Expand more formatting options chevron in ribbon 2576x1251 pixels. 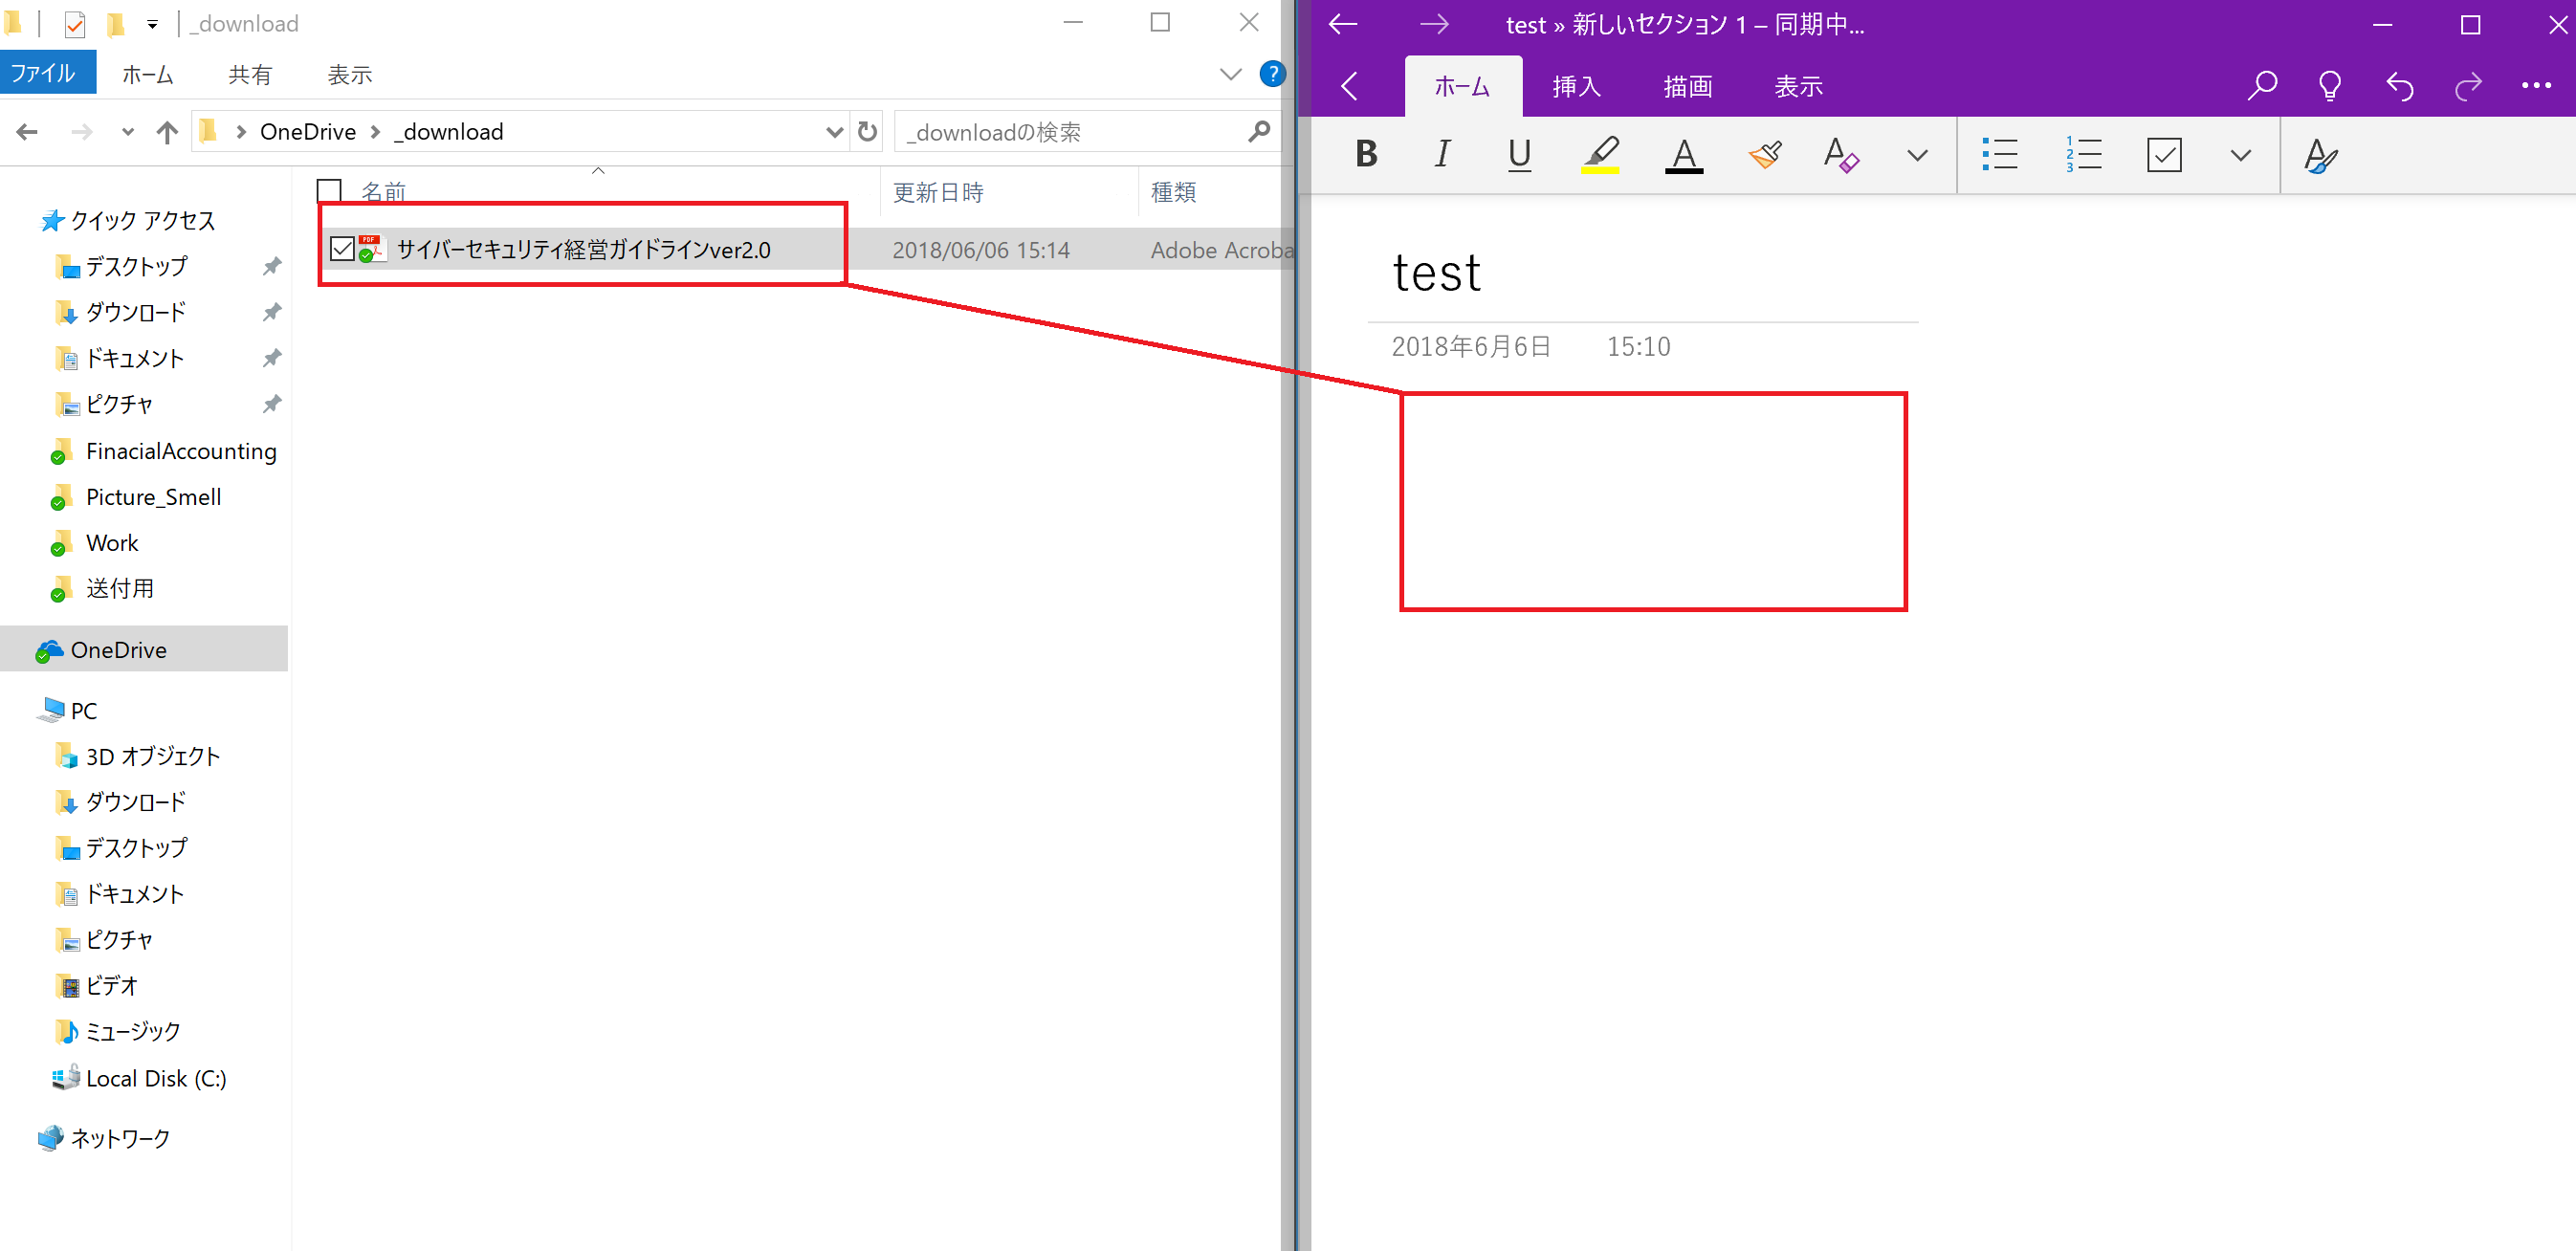pyautogui.click(x=1916, y=154)
